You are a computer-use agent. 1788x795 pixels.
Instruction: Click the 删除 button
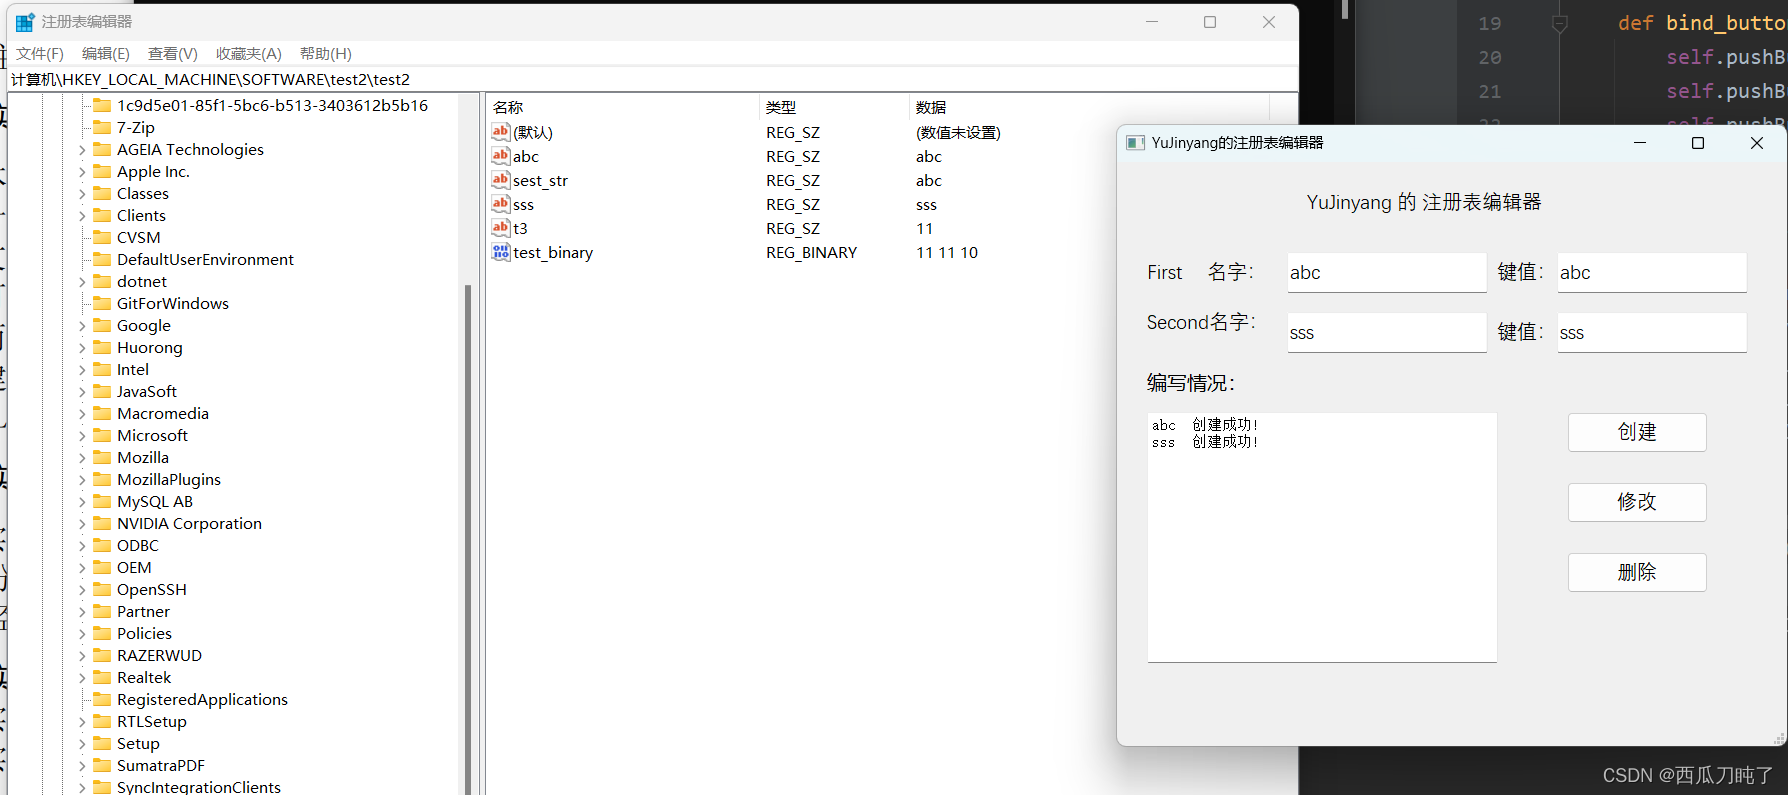1637,572
